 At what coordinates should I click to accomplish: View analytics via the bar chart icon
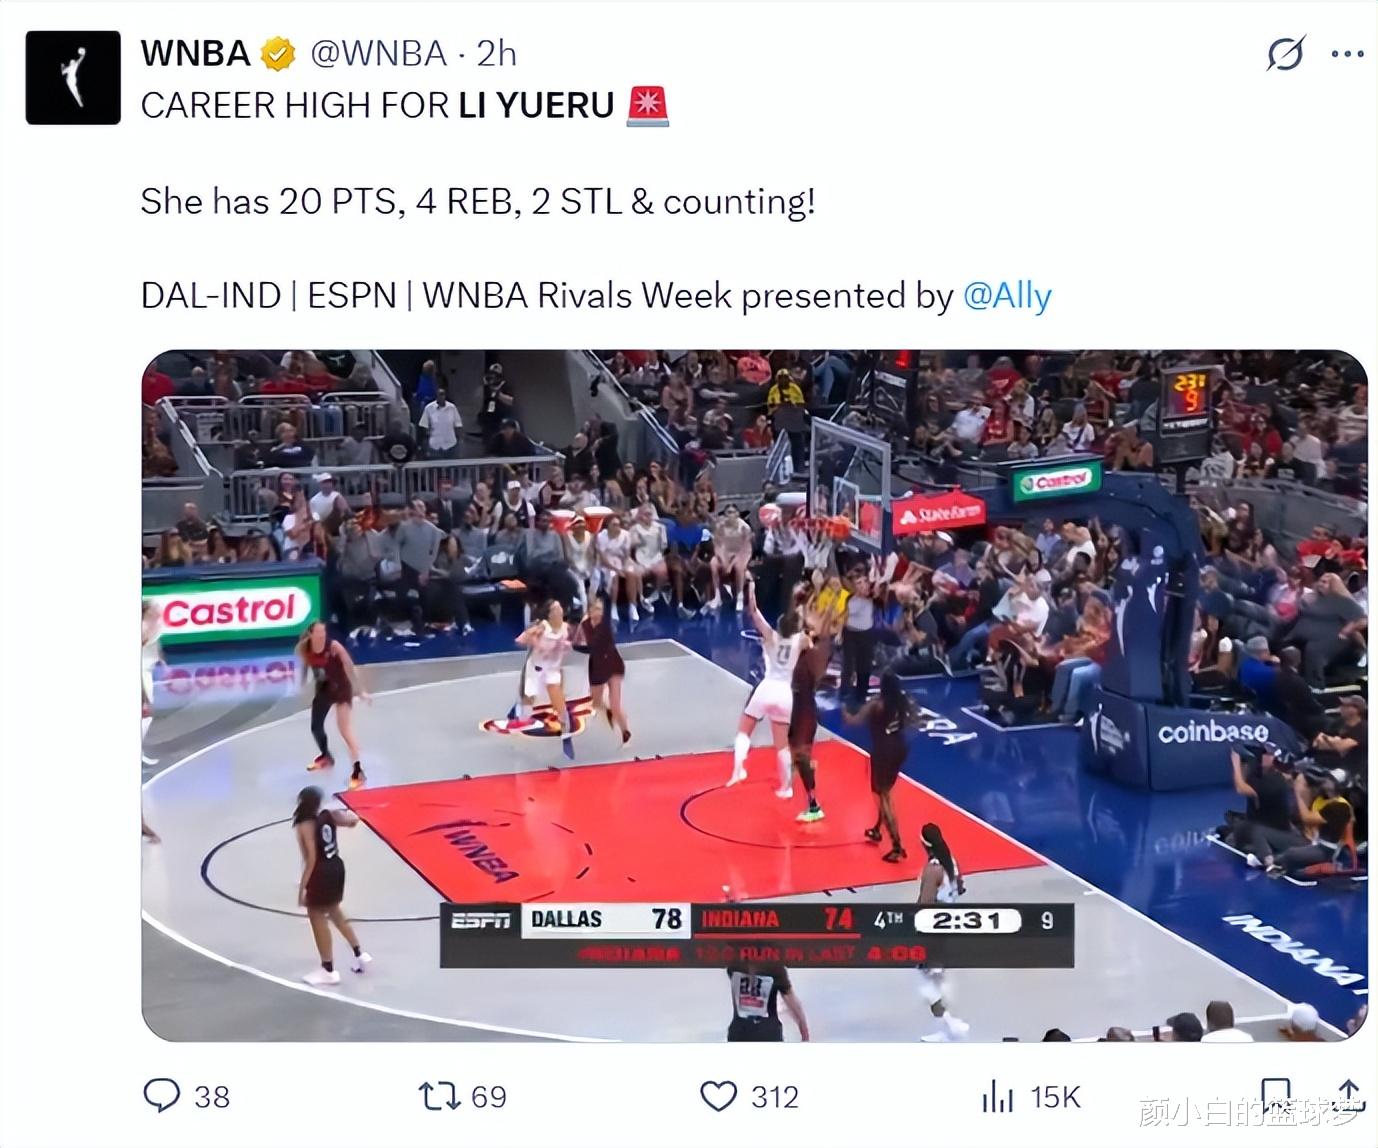tap(997, 1096)
